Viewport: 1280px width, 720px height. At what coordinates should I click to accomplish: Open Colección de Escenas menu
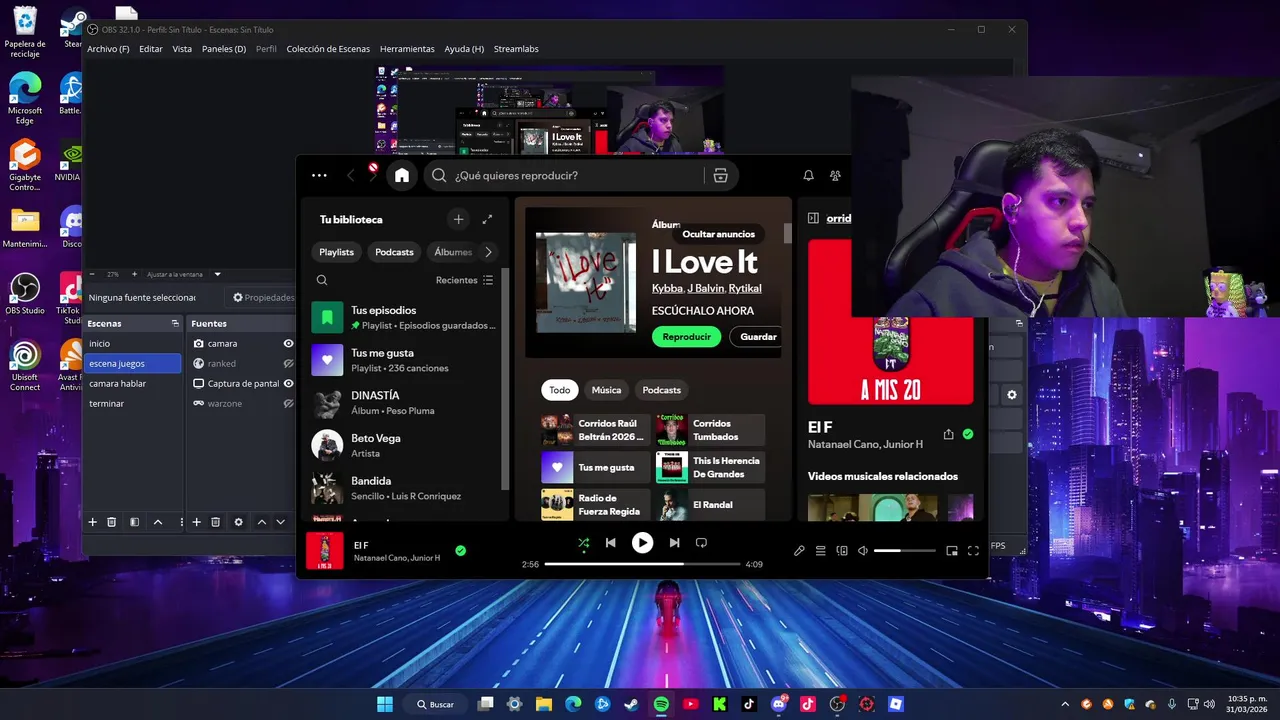click(328, 49)
